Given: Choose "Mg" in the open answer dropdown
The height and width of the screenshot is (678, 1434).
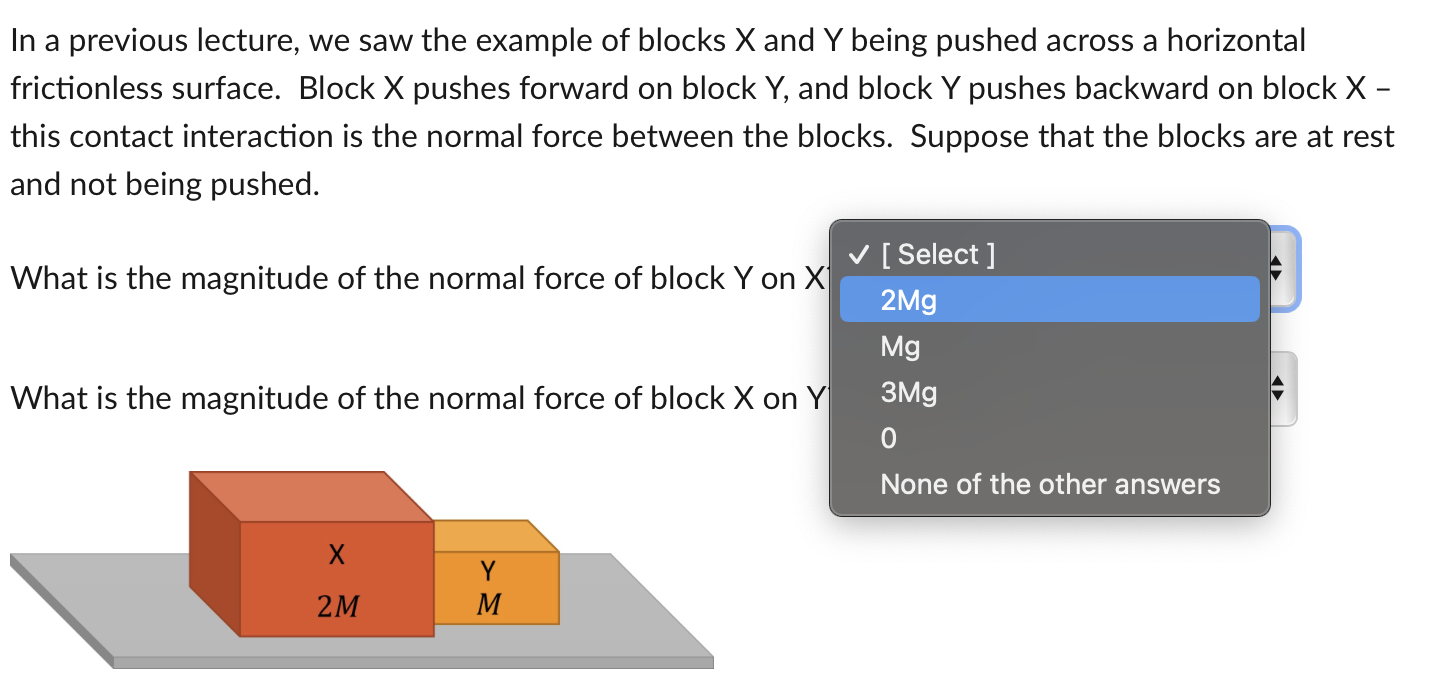Looking at the screenshot, I should 899,345.
